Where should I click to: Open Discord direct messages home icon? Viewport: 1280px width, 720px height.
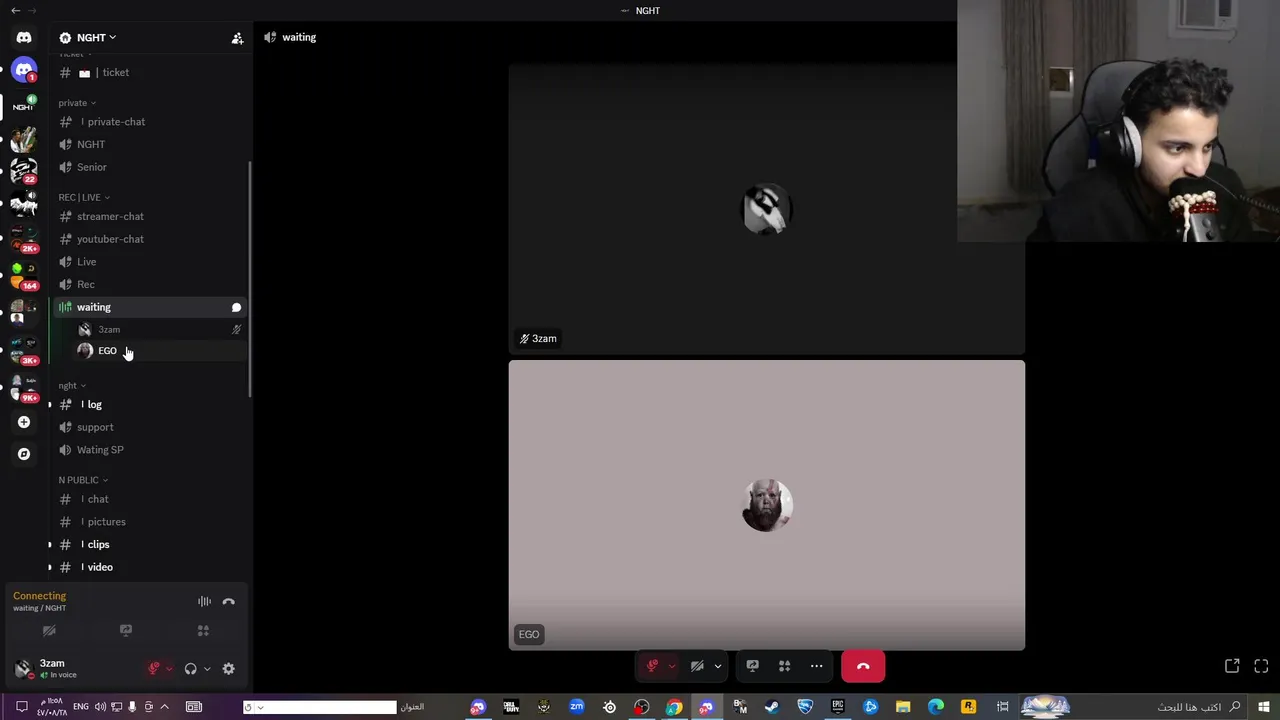(x=24, y=37)
